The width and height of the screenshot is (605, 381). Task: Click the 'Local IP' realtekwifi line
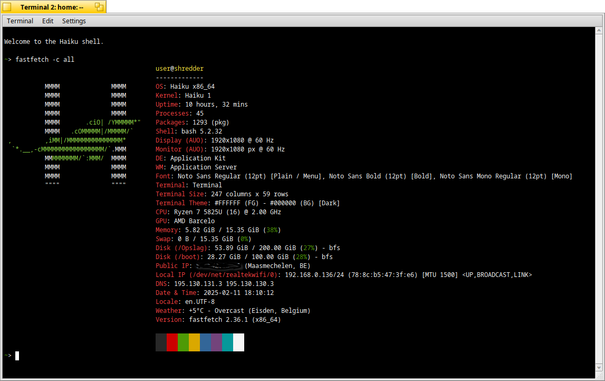(x=344, y=275)
